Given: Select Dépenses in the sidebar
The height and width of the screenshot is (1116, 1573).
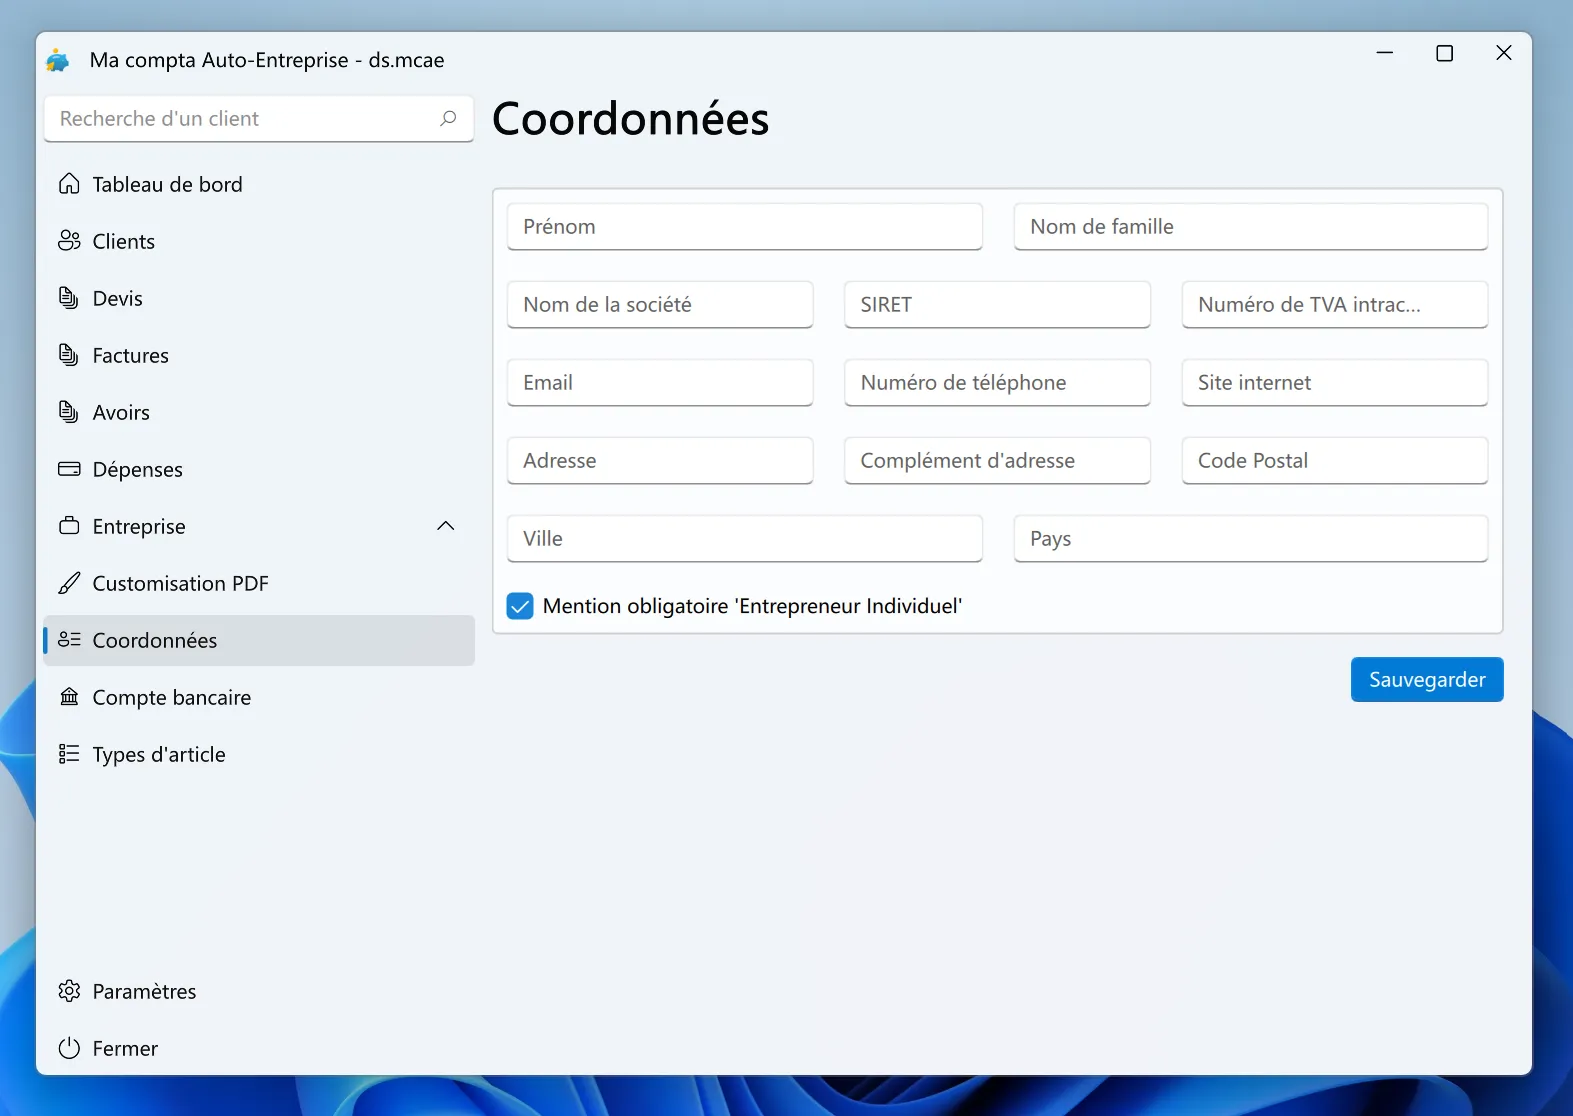Looking at the screenshot, I should click(259, 469).
